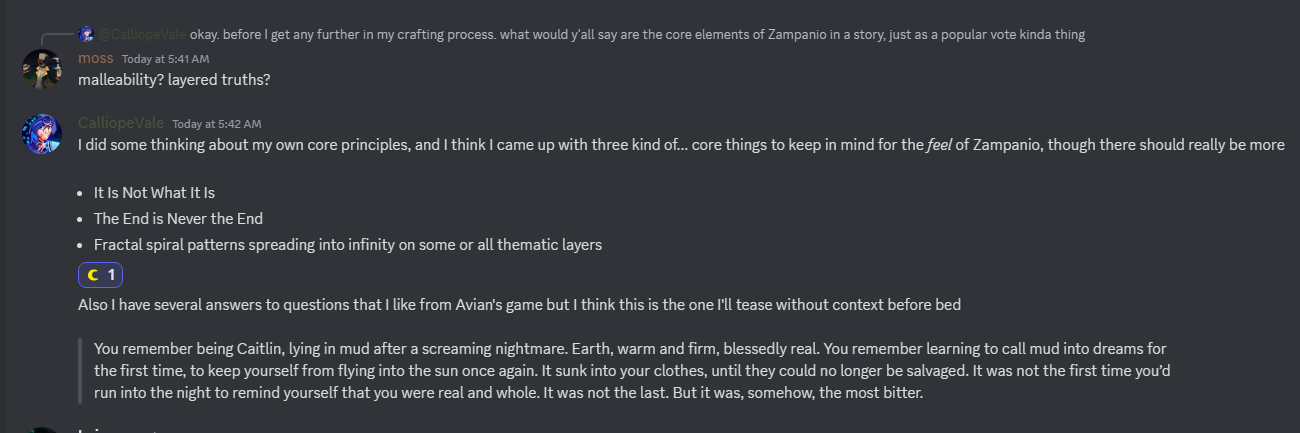
Task: Click the "Fractal spiral patterns" bullet
Action: [347, 244]
